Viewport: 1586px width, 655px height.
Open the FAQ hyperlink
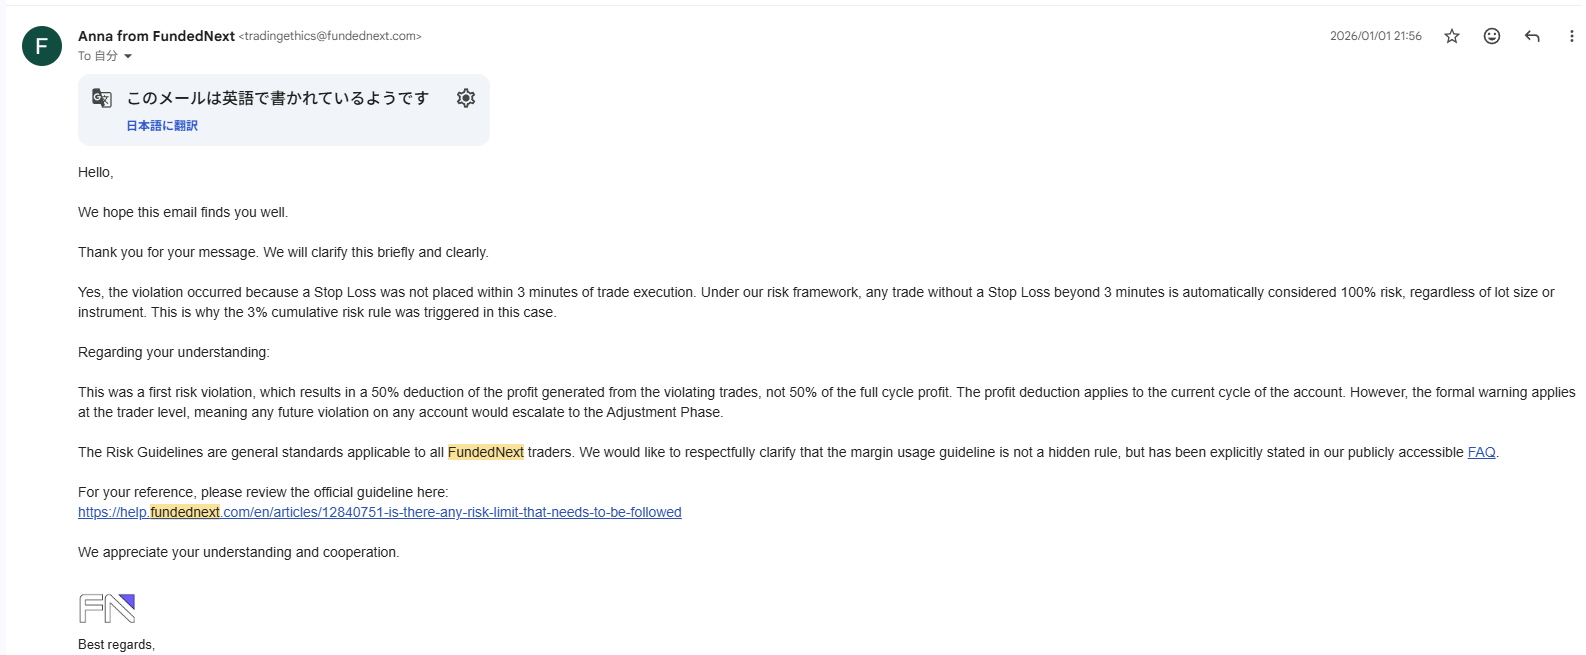pos(1481,452)
